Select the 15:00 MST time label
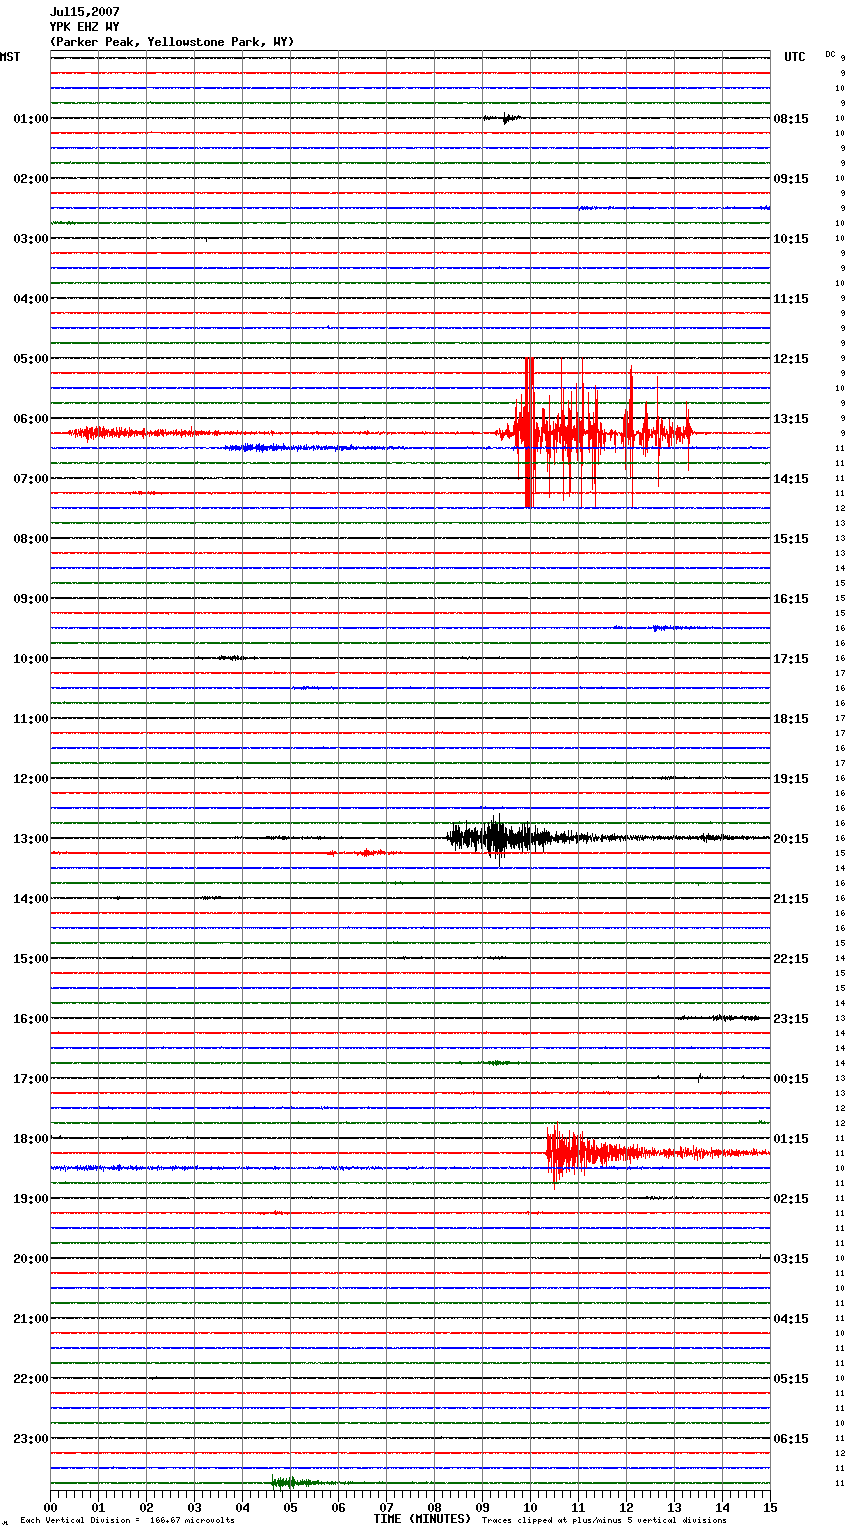Viewport: 850px width, 1534px height. (31, 959)
